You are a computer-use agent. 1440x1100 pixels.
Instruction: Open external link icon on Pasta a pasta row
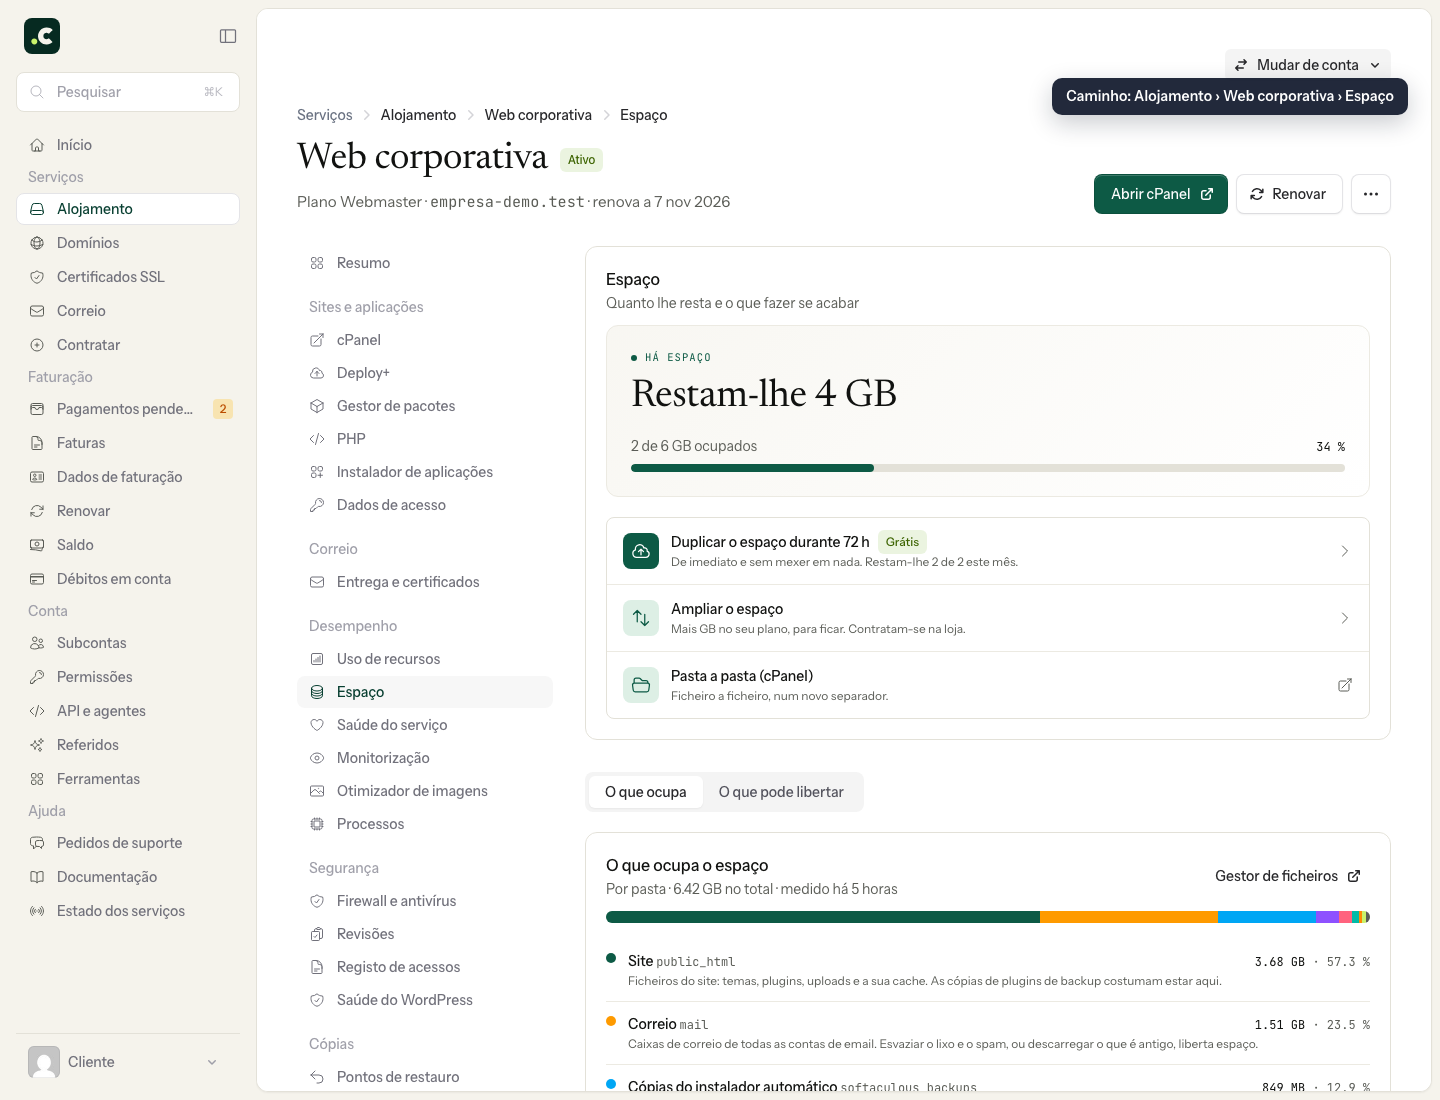tap(1345, 685)
